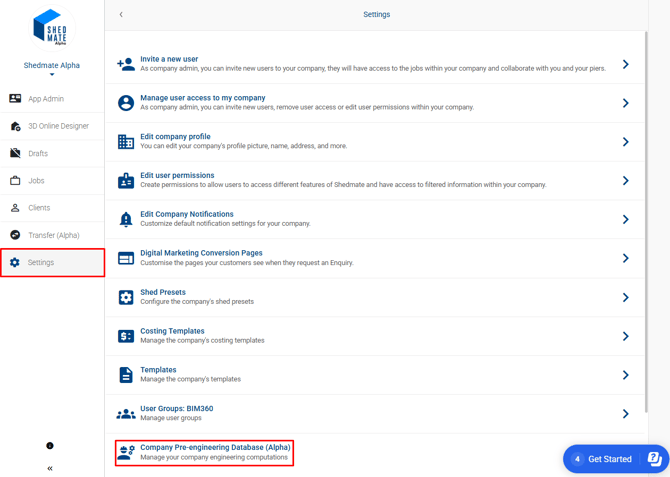670x477 pixels.
Task: Select Settings in the sidebar
Action: 52,262
